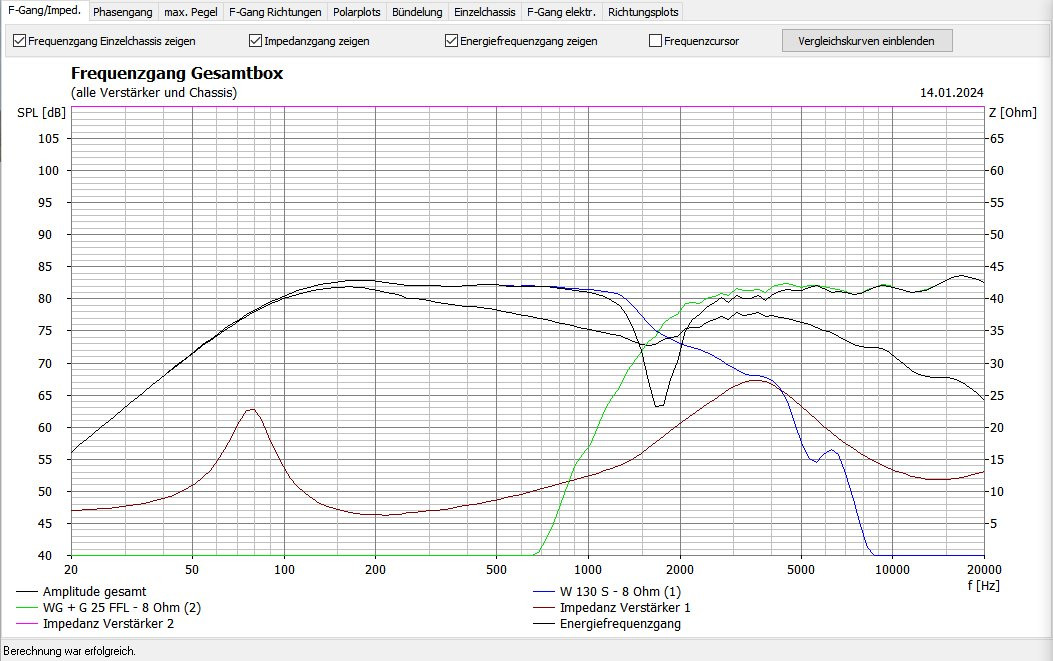Disable the Impedanzgang zeigen checkbox
Viewport: 1053px width, 661px height.
255,41
